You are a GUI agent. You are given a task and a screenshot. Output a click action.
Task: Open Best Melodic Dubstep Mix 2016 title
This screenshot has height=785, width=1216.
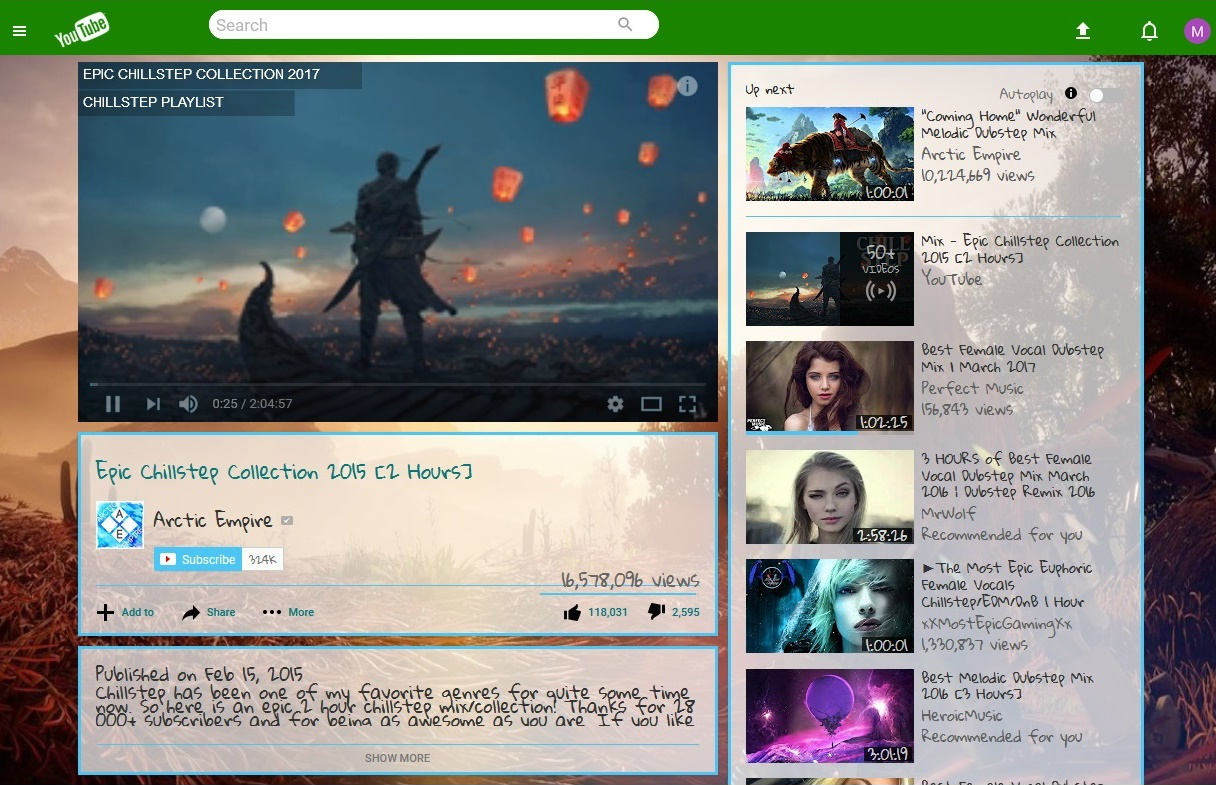[x=1008, y=685]
